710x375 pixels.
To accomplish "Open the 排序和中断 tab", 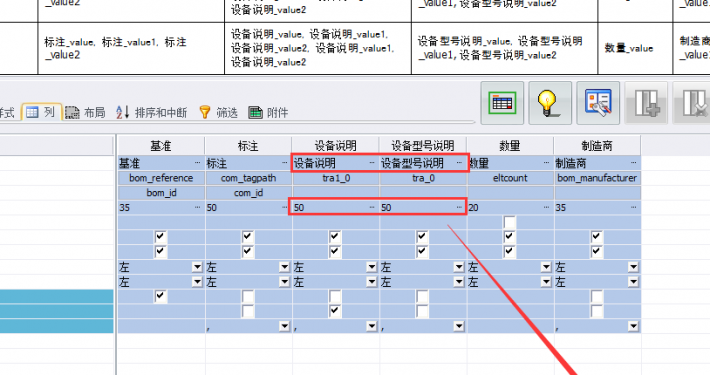I will point(151,112).
